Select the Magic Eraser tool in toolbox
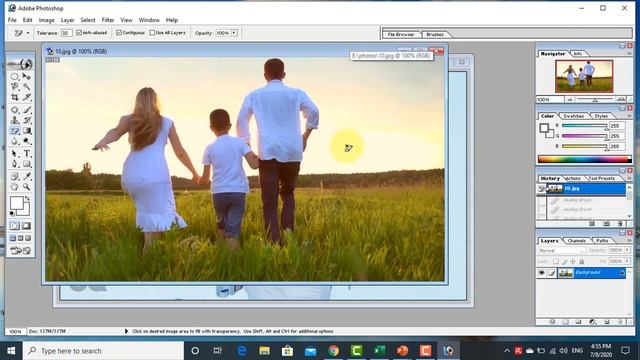The height and width of the screenshot is (360, 640). click(x=15, y=131)
